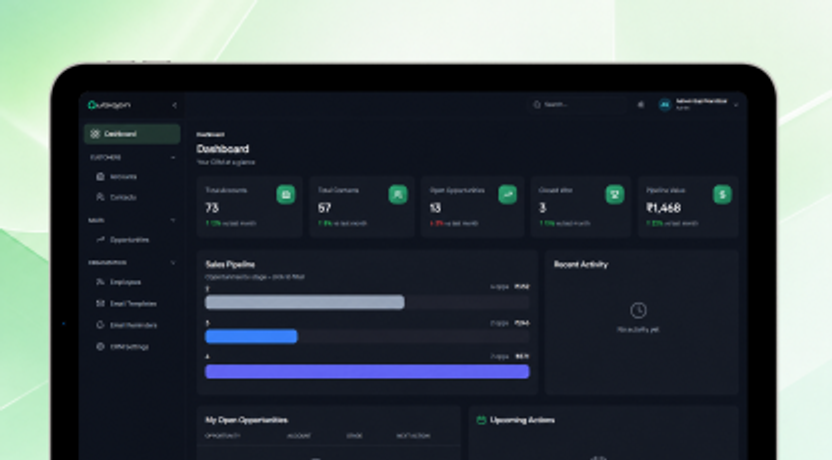Click the purple Sales Pipeline progress bar
This screenshot has width=832, height=460.
[367, 371]
